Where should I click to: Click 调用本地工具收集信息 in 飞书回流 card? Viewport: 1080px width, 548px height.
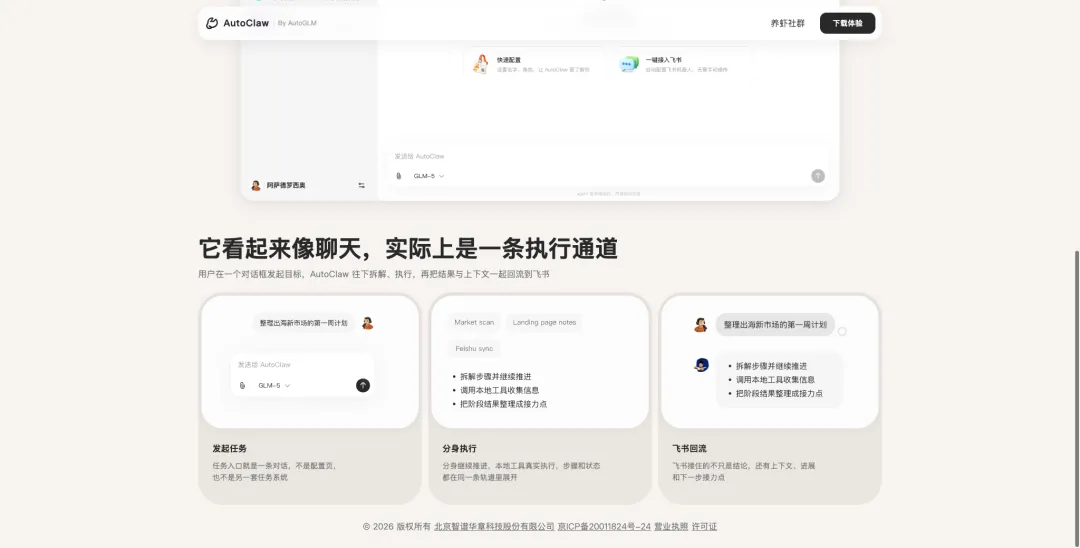pyautogui.click(x=775, y=379)
